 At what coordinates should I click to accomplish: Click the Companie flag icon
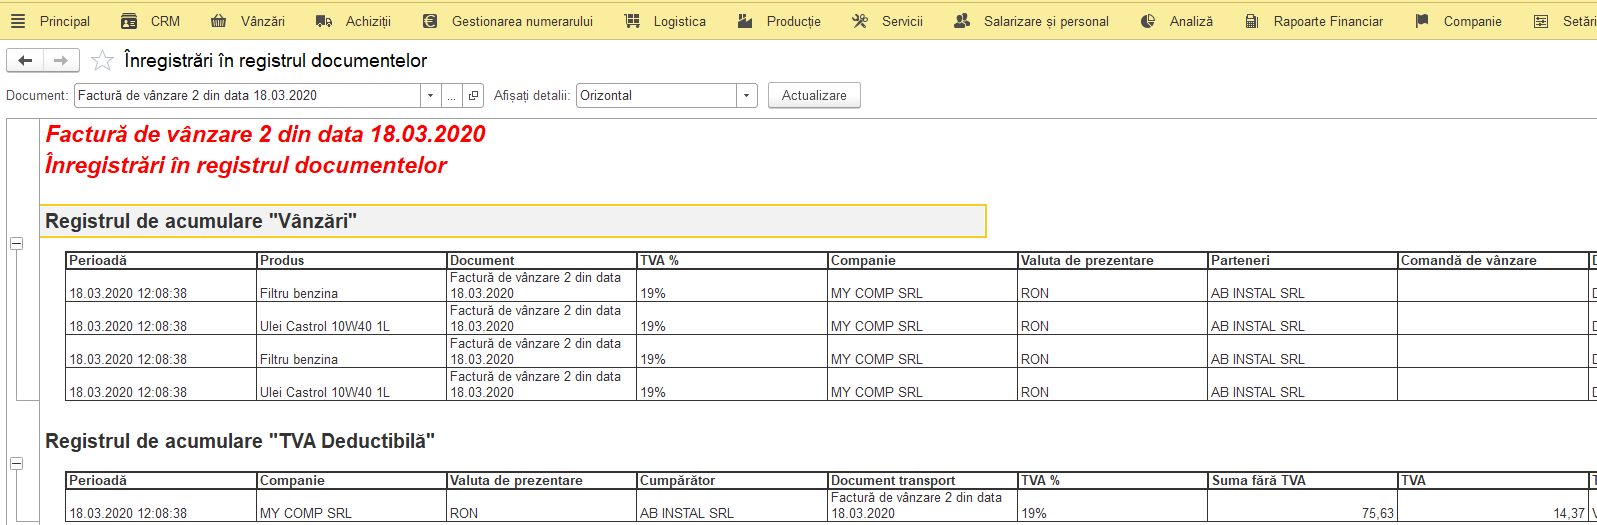(x=1422, y=21)
